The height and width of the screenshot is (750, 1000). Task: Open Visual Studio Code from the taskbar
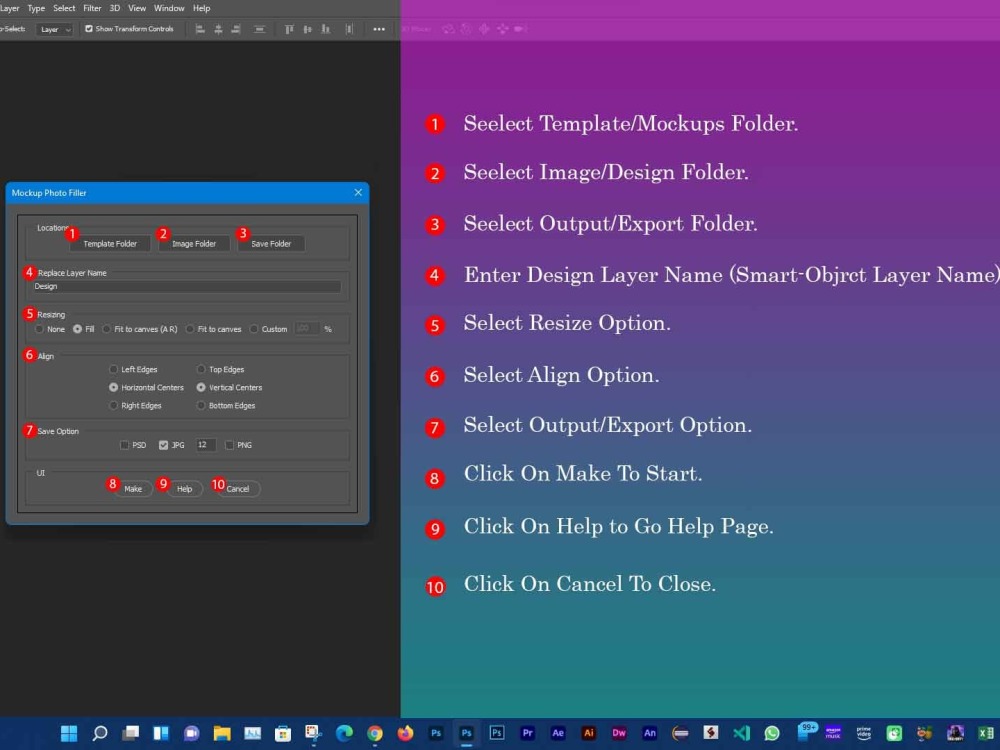[741, 733]
